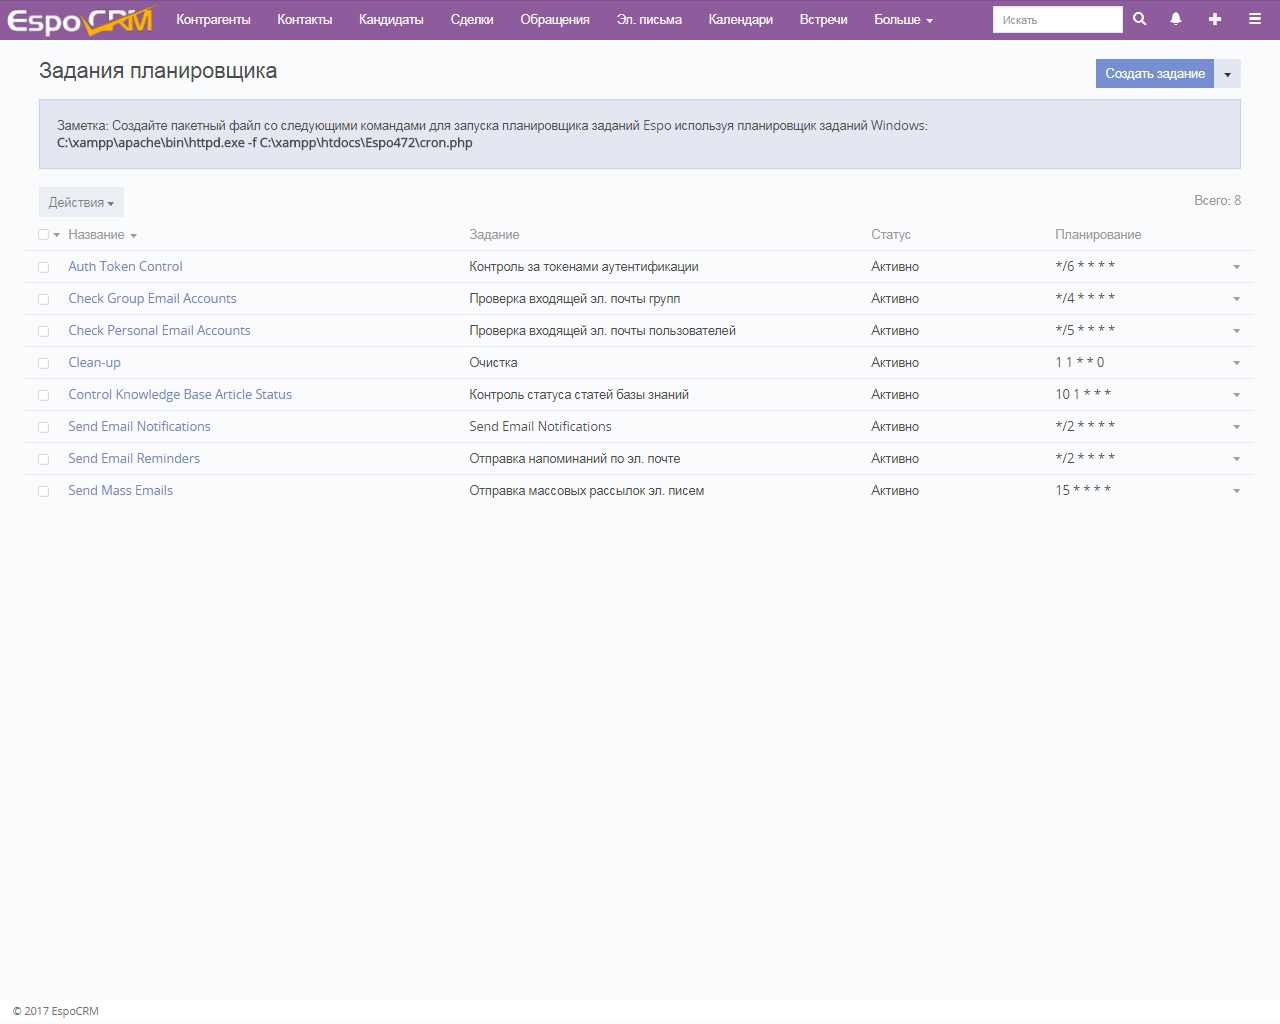Select the Check Group Email Accounts checkbox
Viewport: 1280px width, 1024px height.
coord(44,299)
